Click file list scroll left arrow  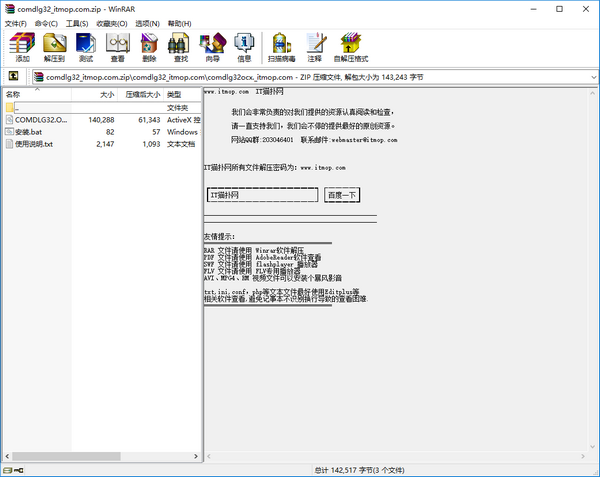click(7, 456)
